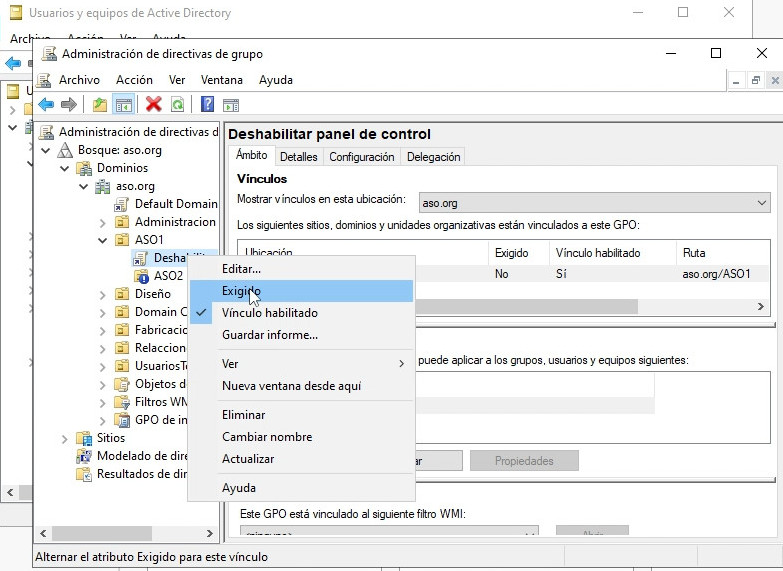Viewport: 783px width, 571px height.
Task: Expand the Diseño organizational unit
Action: pyautogui.click(x=103, y=294)
